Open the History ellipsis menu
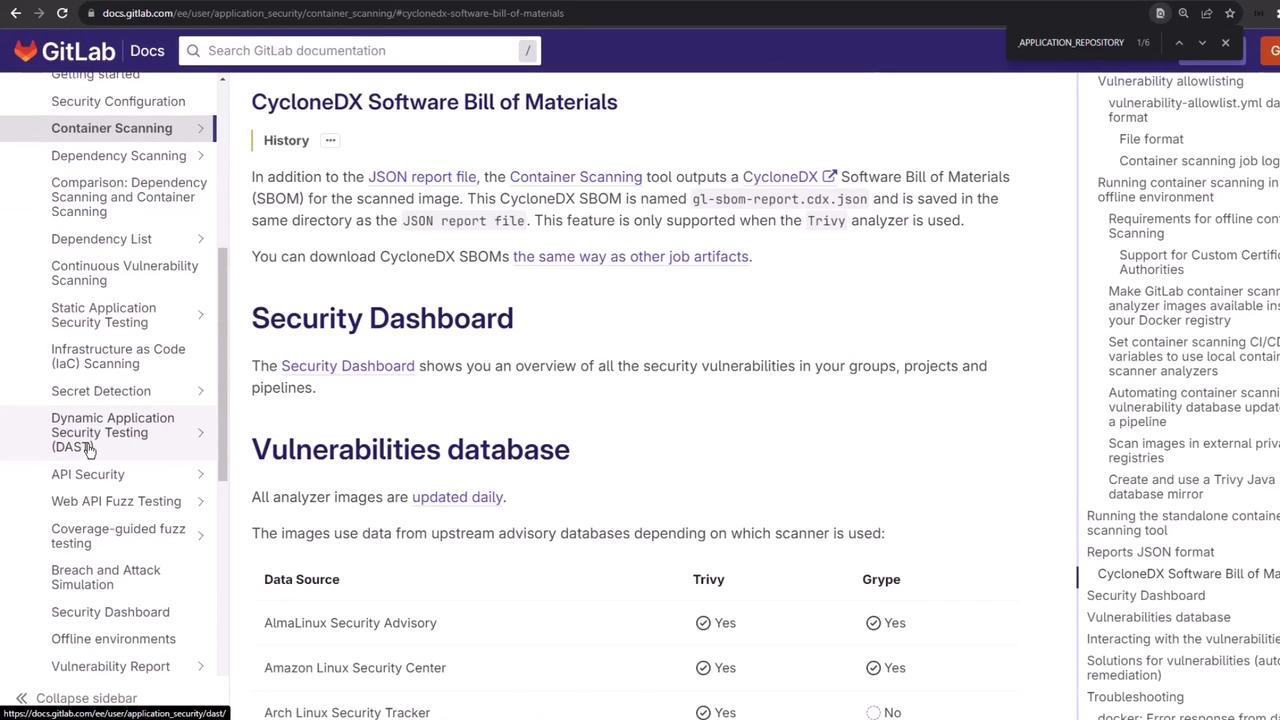Viewport: 1280px width, 720px height. pos(330,140)
